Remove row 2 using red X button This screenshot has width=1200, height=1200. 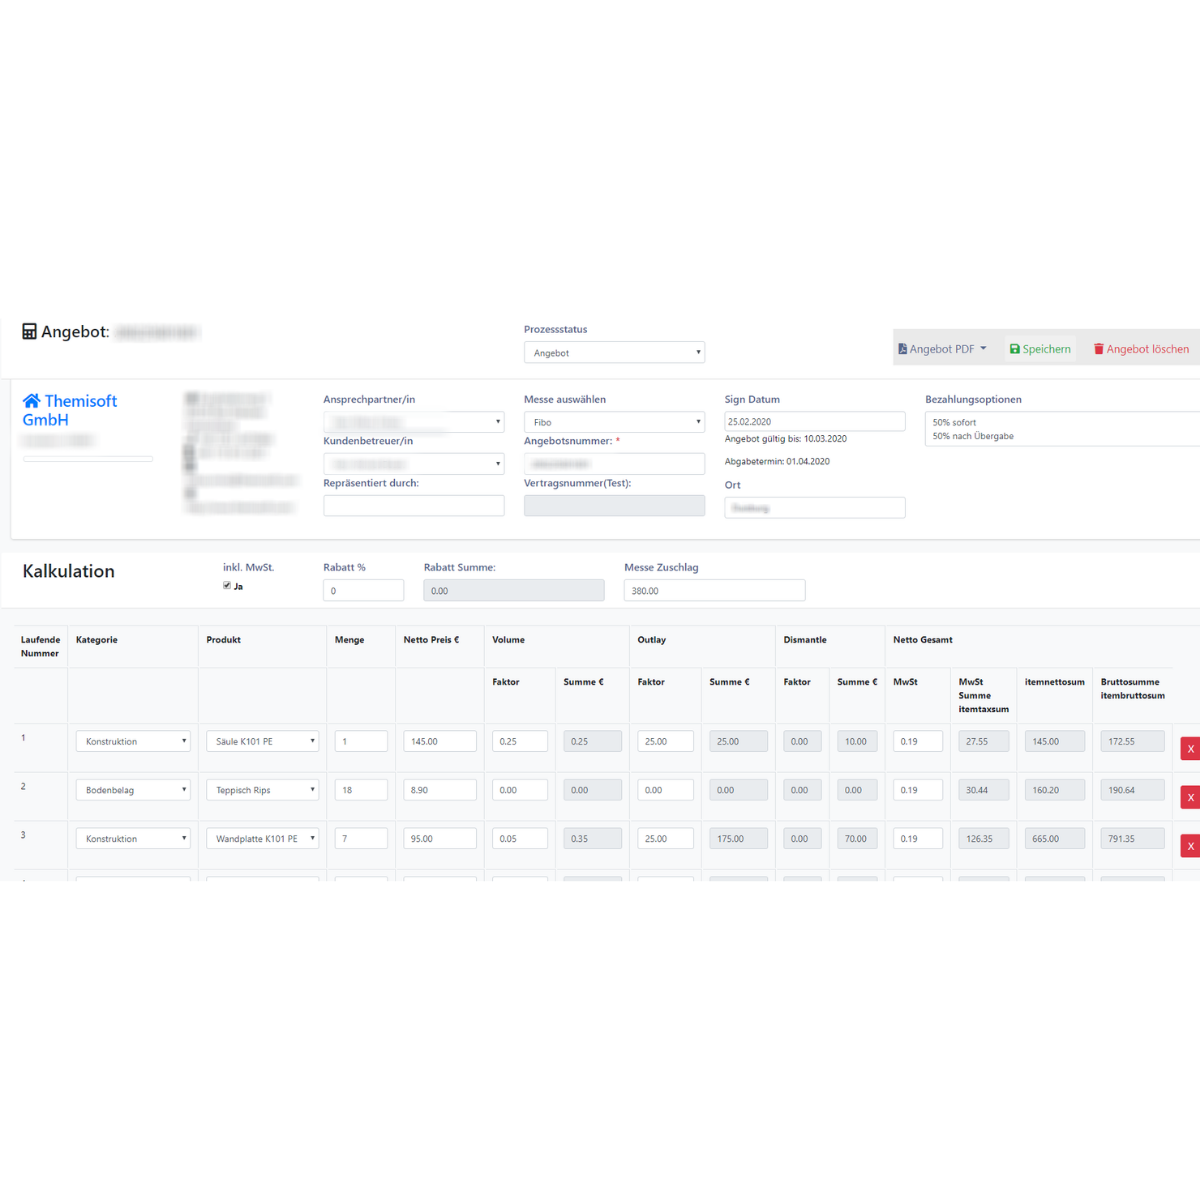point(1190,797)
